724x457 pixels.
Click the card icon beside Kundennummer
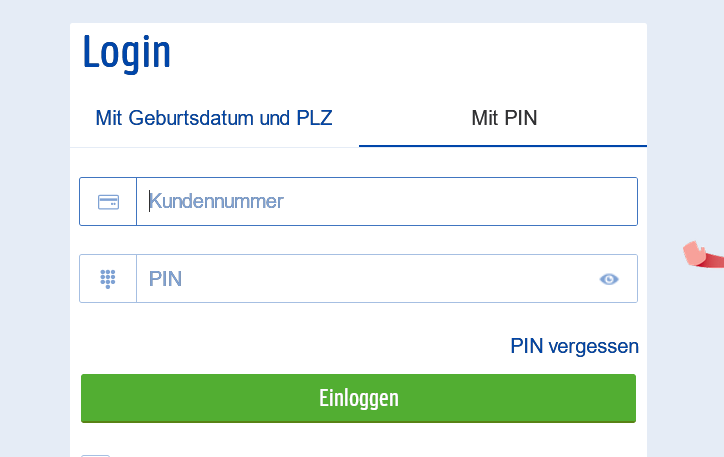[x=108, y=201]
